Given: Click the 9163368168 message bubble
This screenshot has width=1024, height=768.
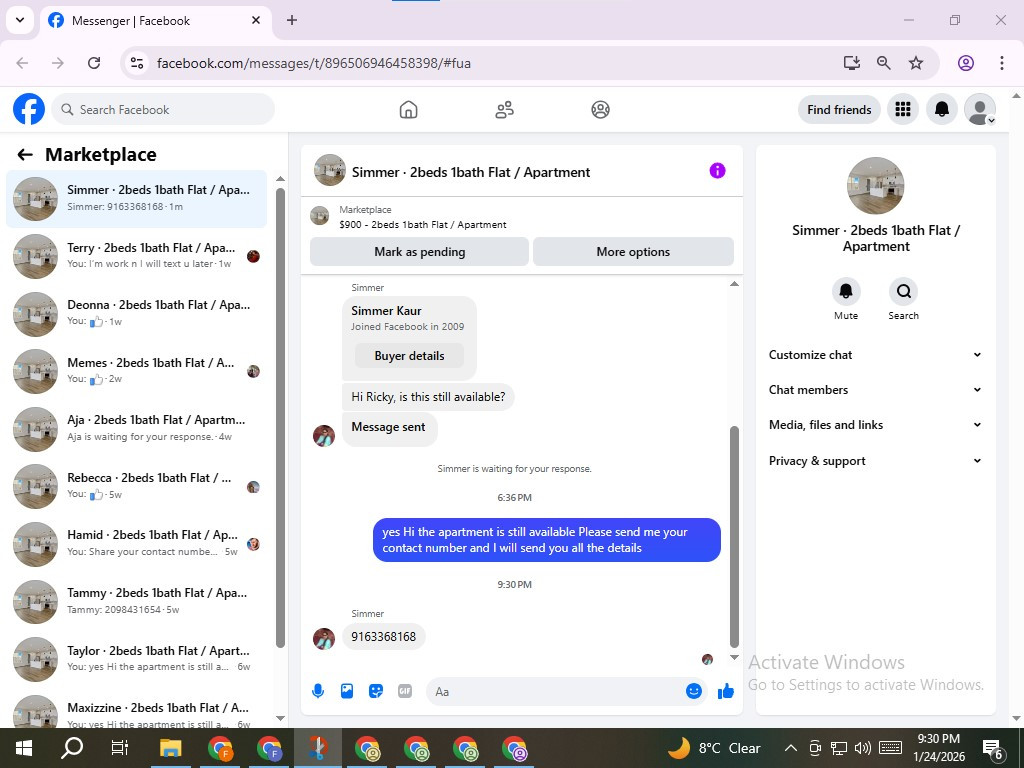Looking at the screenshot, I should pyautogui.click(x=383, y=637).
